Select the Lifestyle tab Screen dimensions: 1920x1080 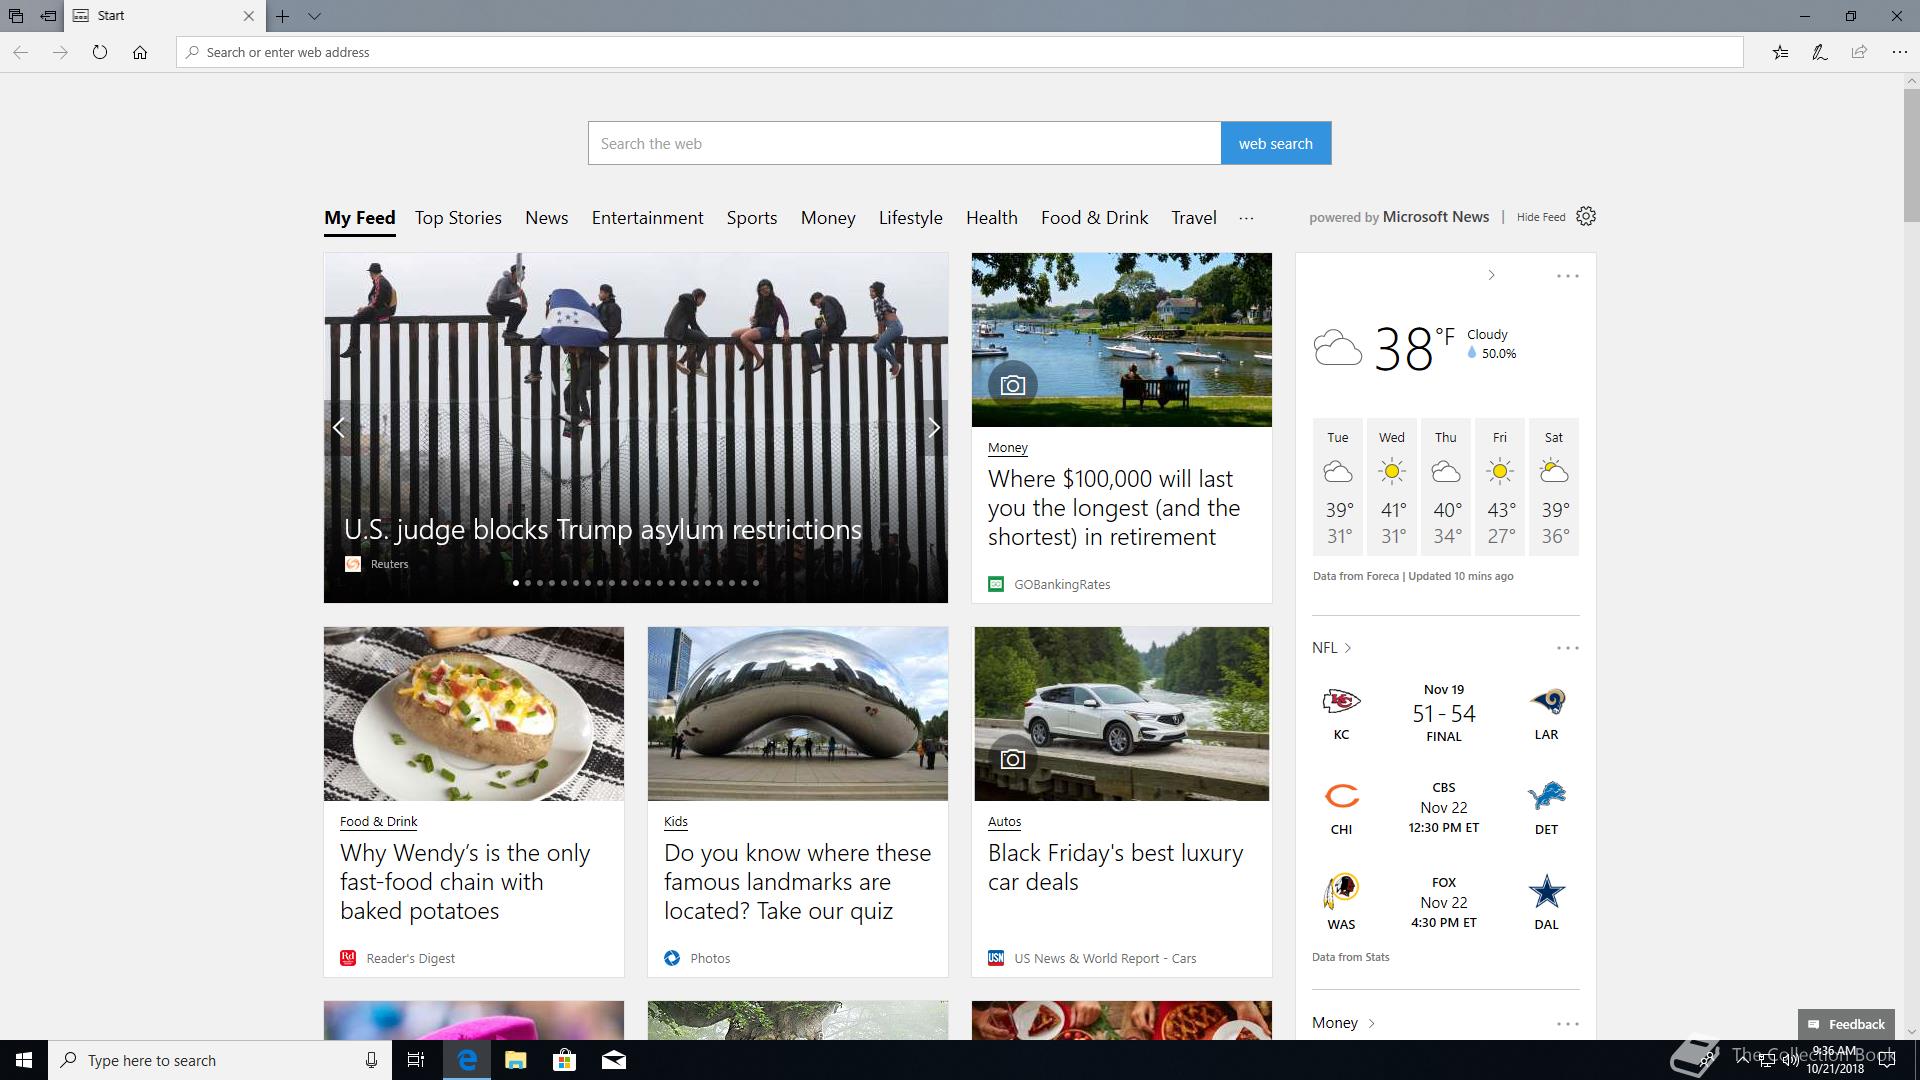(x=910, y=218)
